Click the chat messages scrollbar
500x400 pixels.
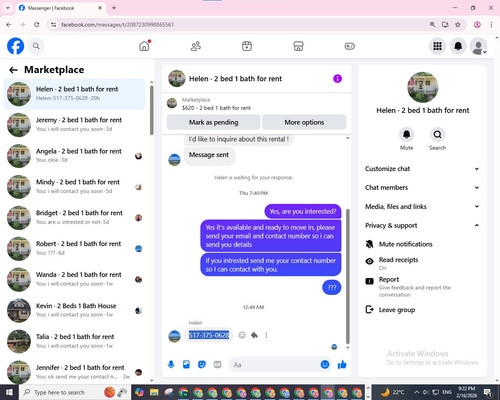point(348,277)
